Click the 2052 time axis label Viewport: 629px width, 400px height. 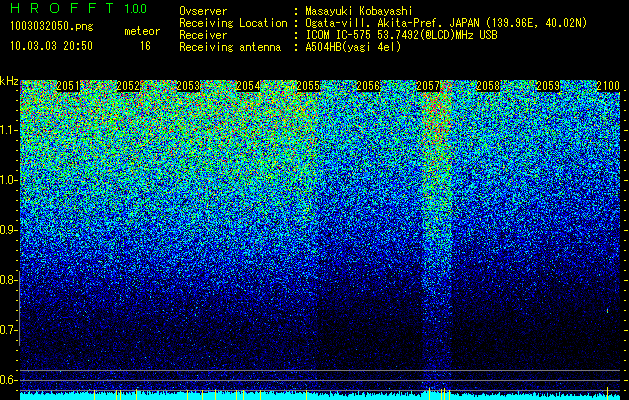point(128,86)
